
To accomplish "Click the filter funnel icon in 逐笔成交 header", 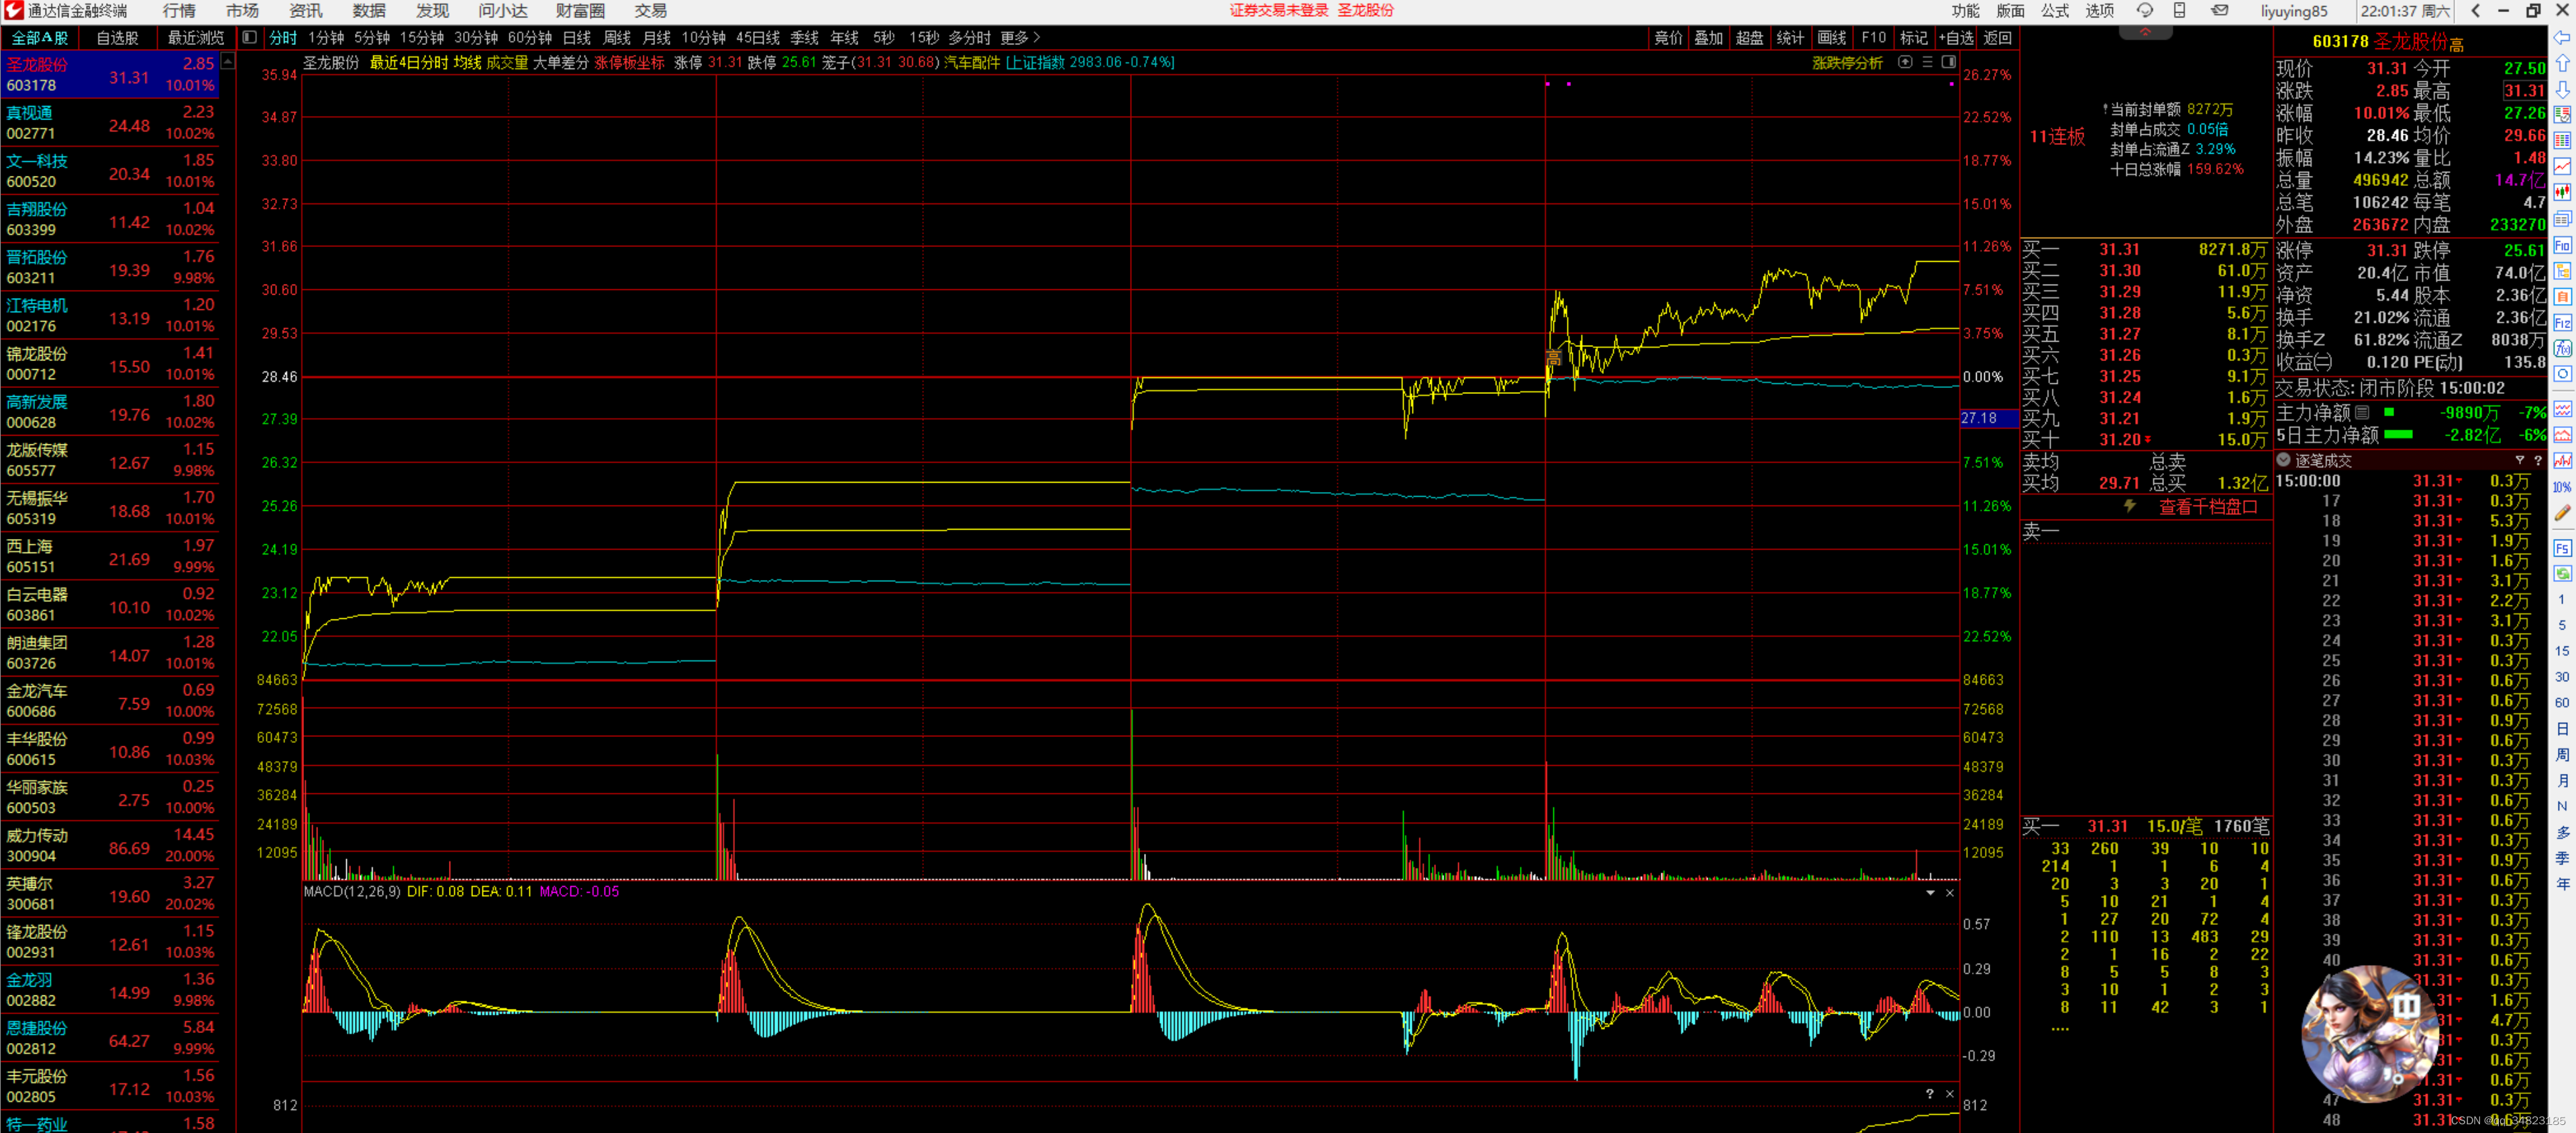I will (2519, 460).
